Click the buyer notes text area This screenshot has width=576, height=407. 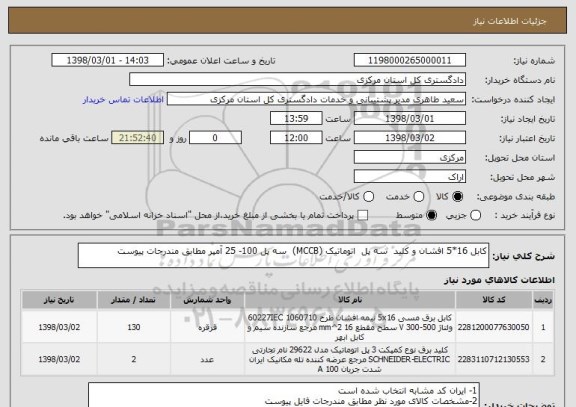tap(285, 395)
